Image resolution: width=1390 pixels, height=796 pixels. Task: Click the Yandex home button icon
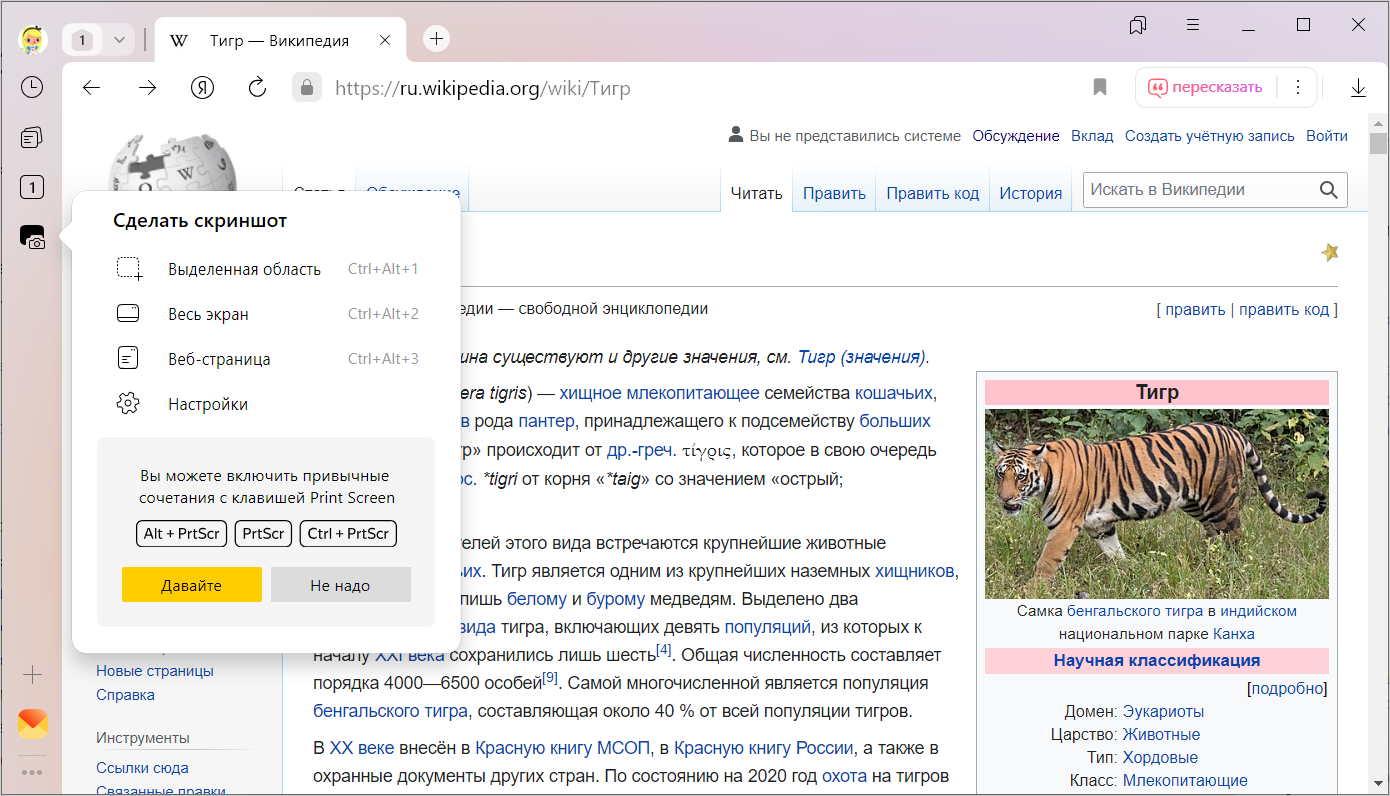tap(203, 88)
